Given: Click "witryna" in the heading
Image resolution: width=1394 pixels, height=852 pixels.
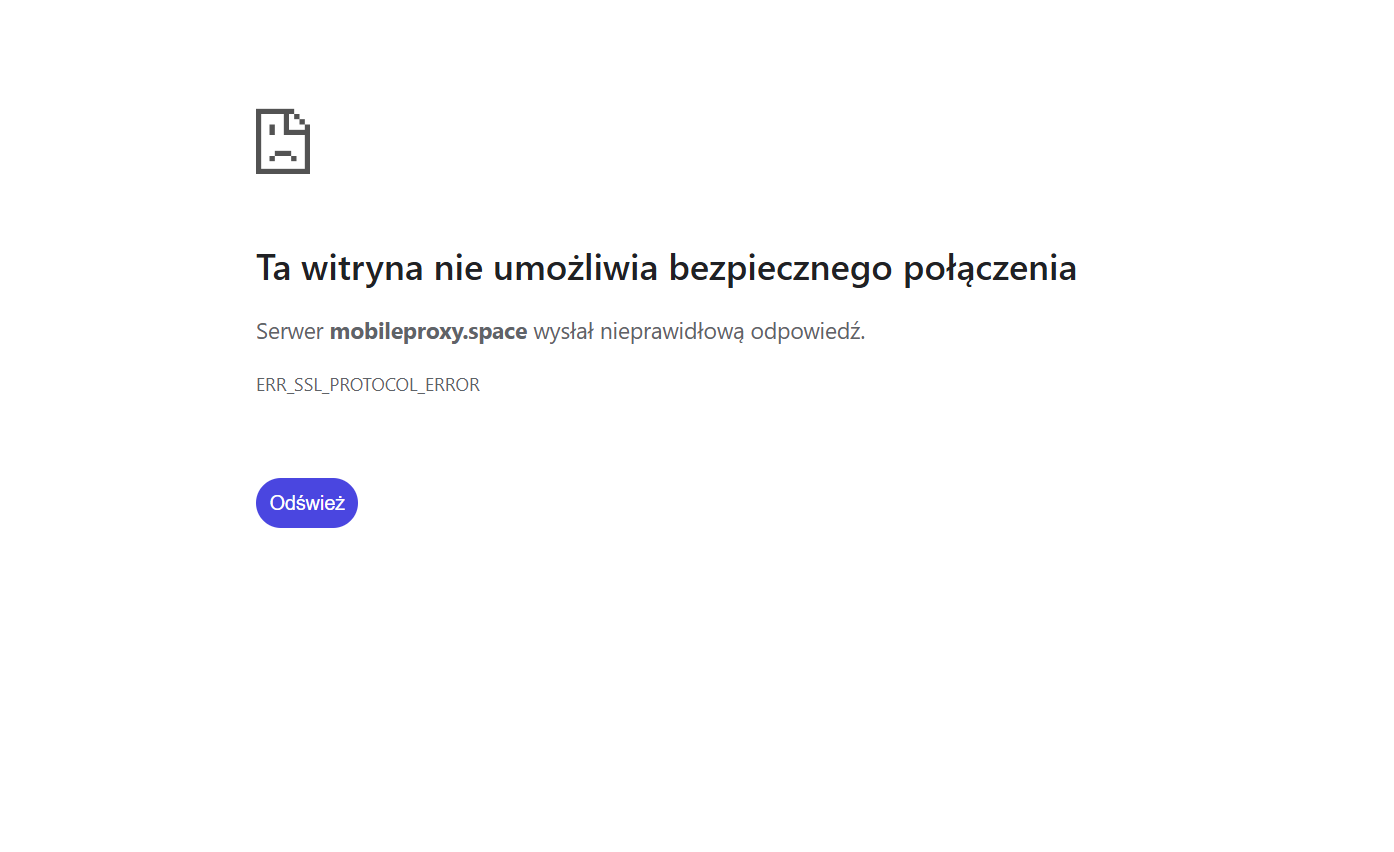Looking at the screenshot, I should coord(361,268).
